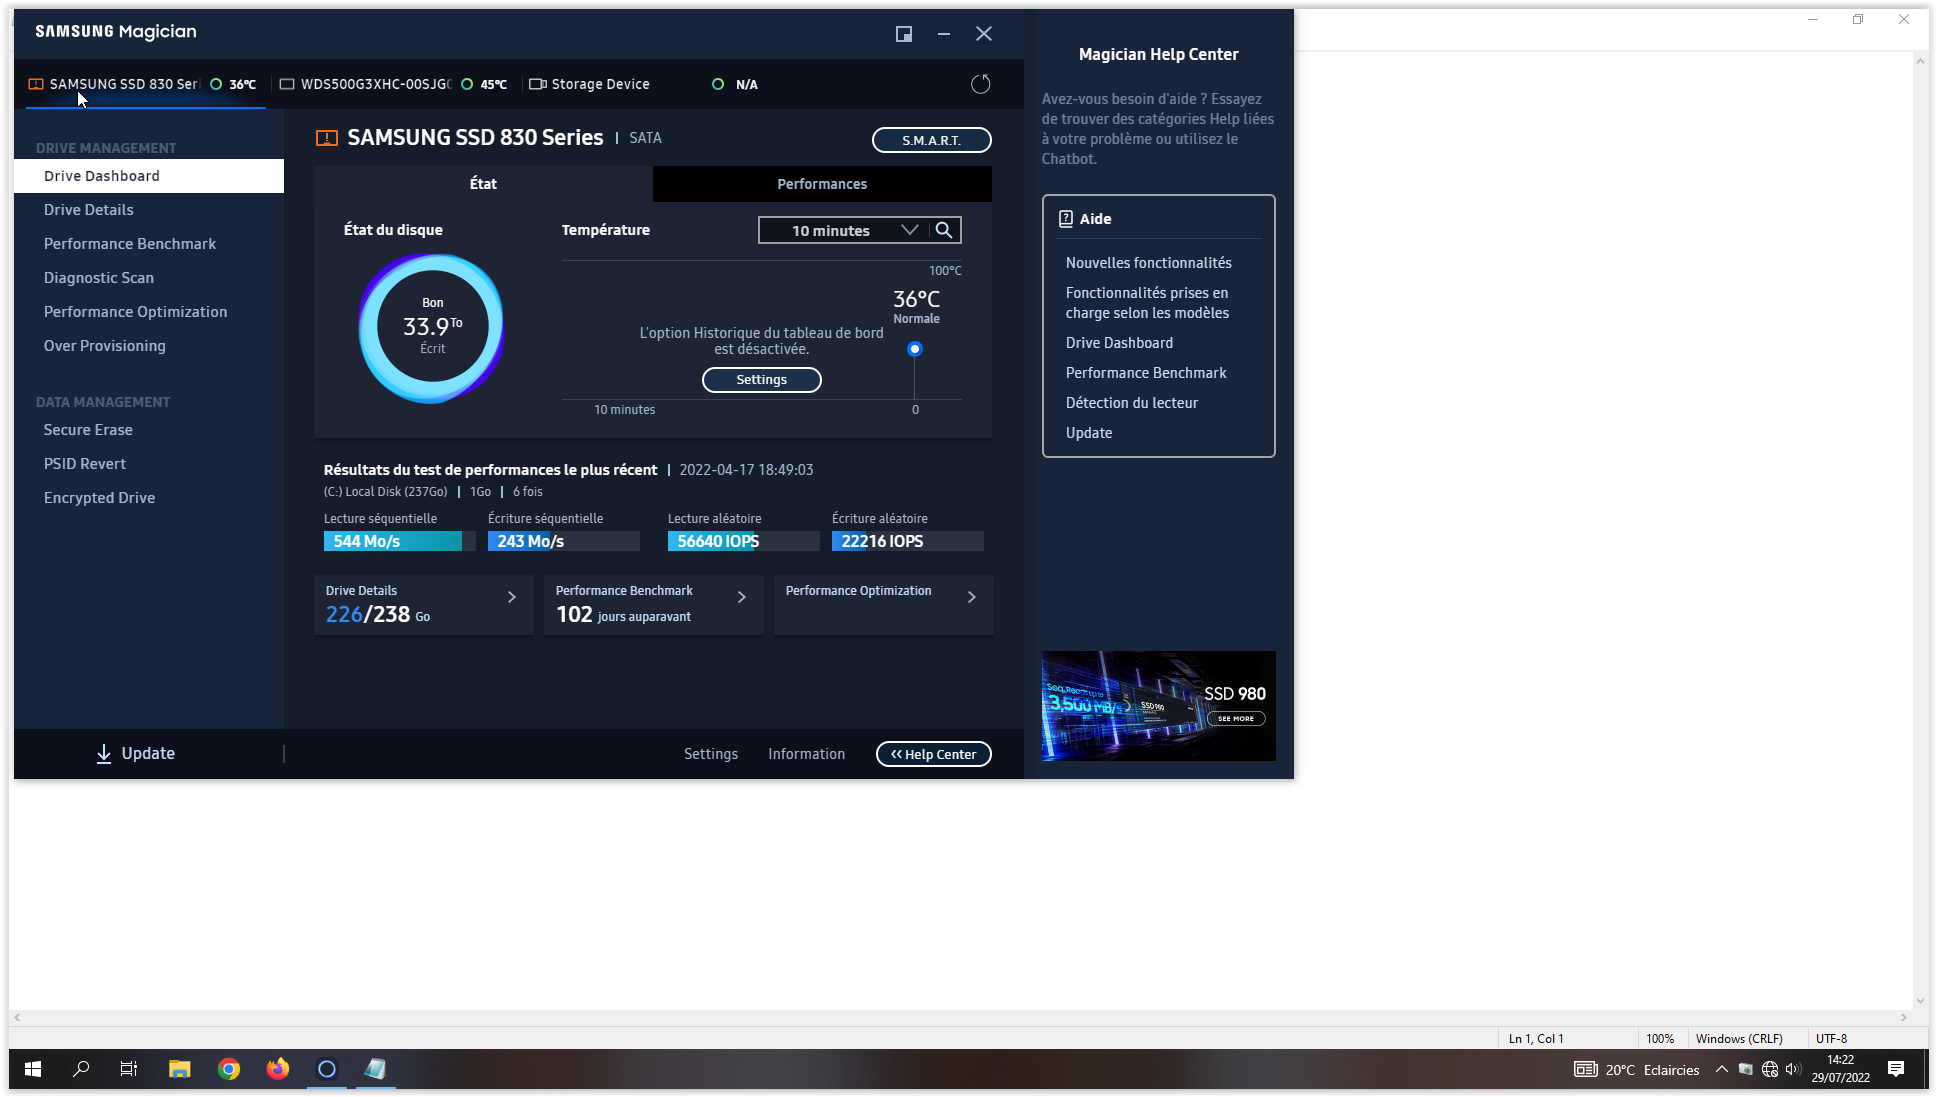Image resolution: width=1937 pixels, height=1097 pixels.
Task: Click the Update download arrow icon
Action: point(104,754)
